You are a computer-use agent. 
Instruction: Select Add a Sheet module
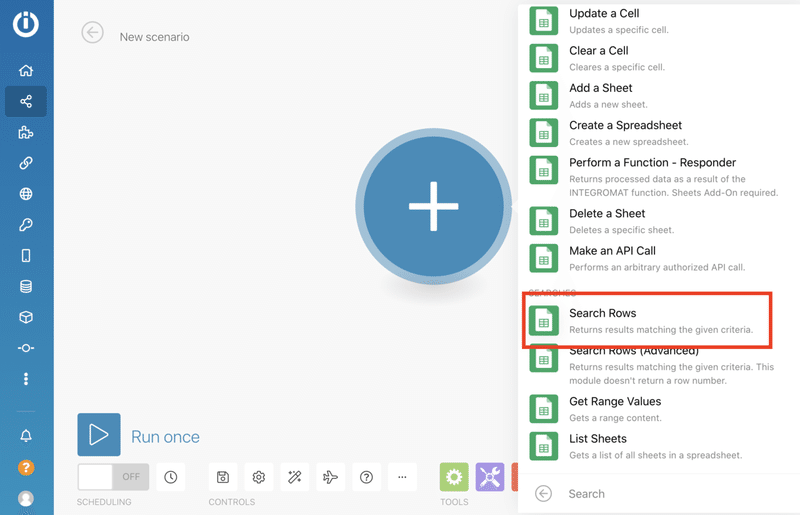click(x=659, y=95)
